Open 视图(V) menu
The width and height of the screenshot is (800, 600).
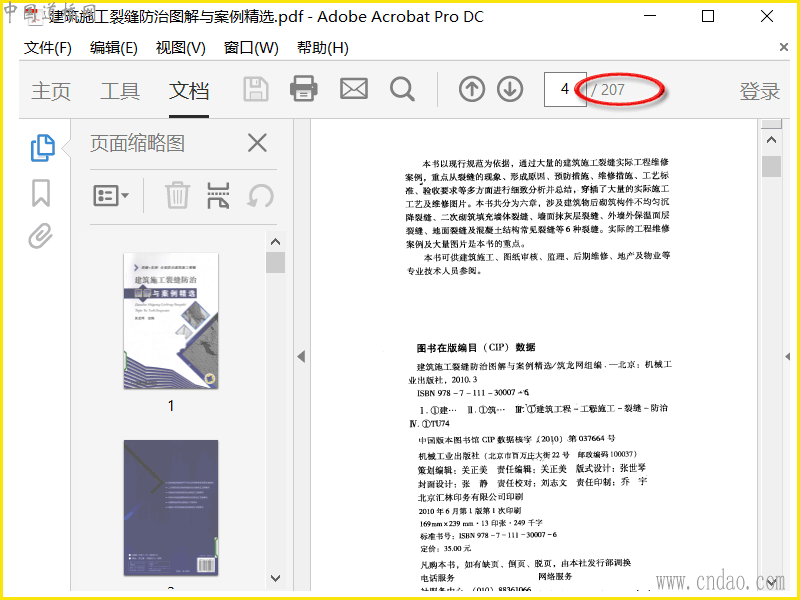181,48
